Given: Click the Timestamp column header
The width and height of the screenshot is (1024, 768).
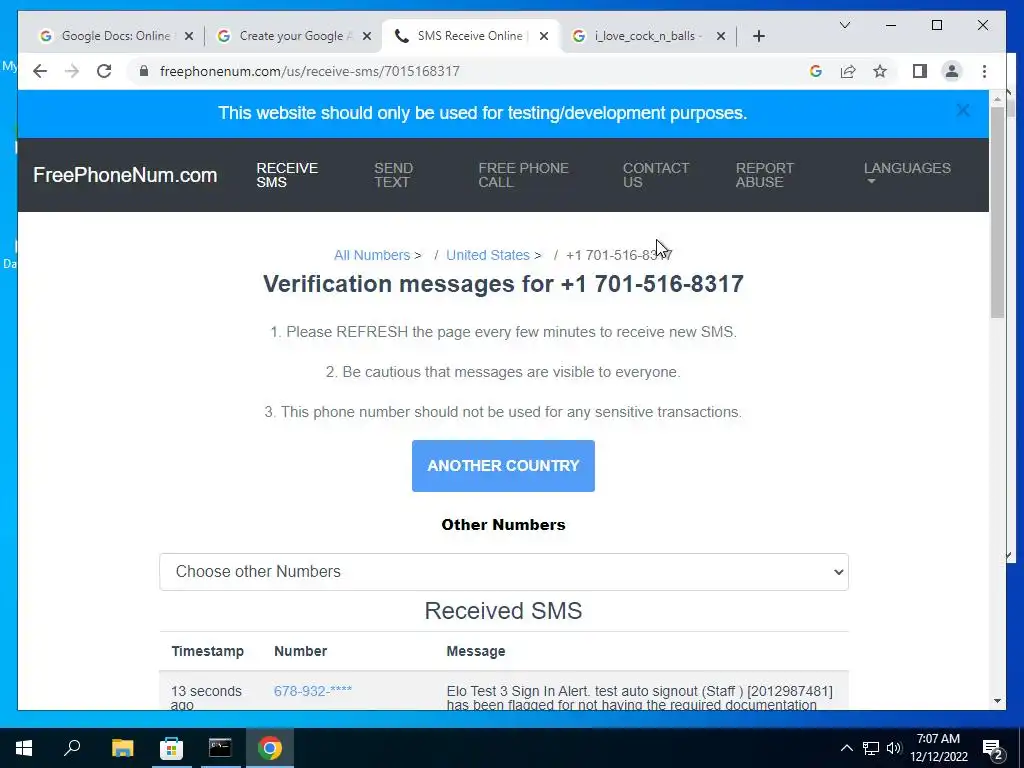Looking at the screenshot, I should click(x=208, y=651).
